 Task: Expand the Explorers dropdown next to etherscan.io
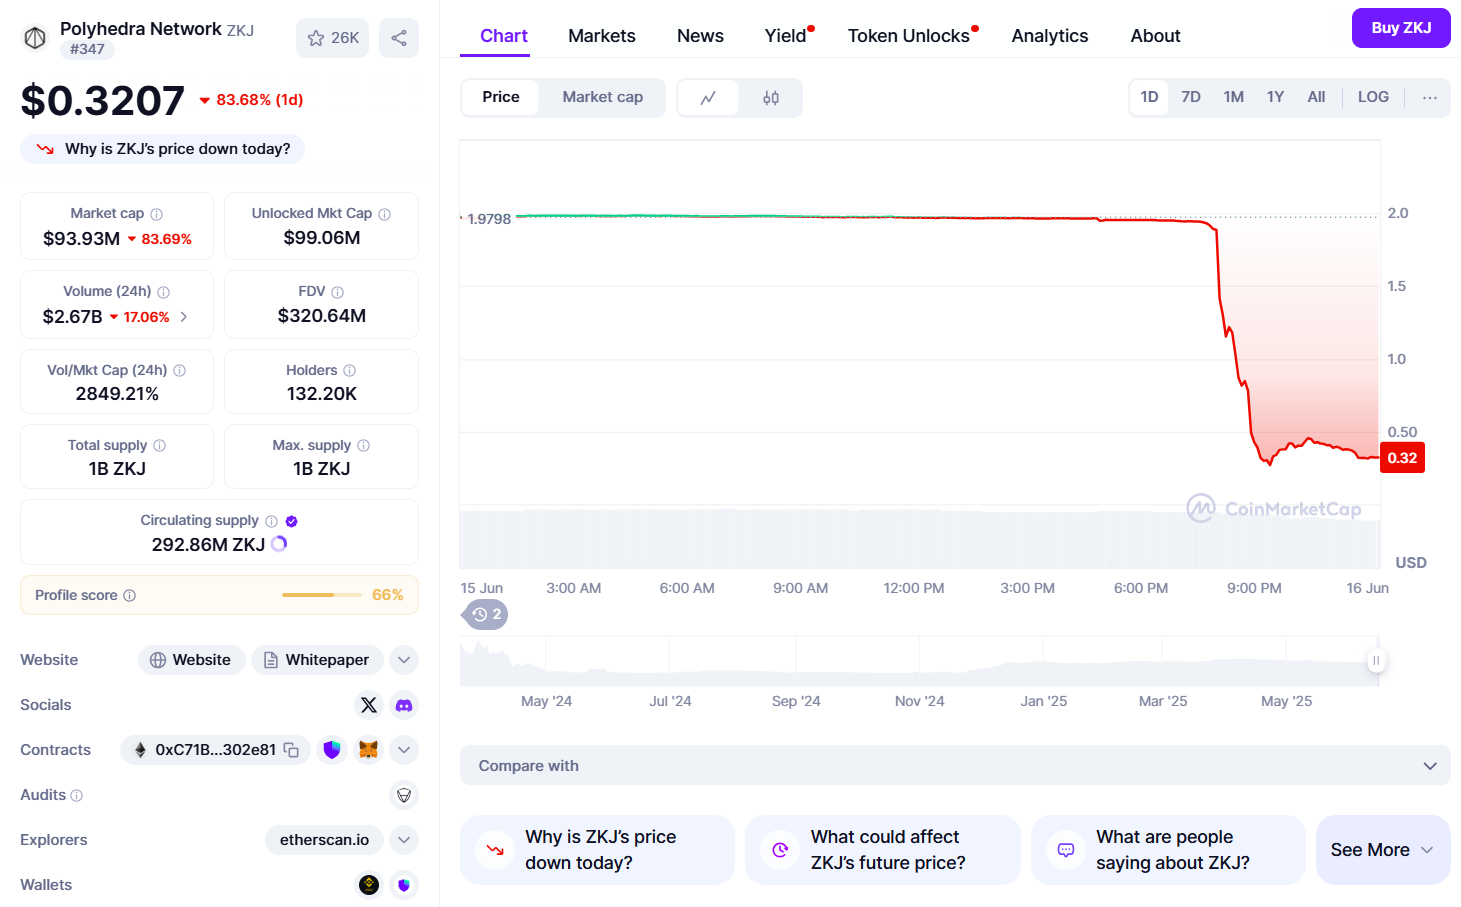click(403, 840)
